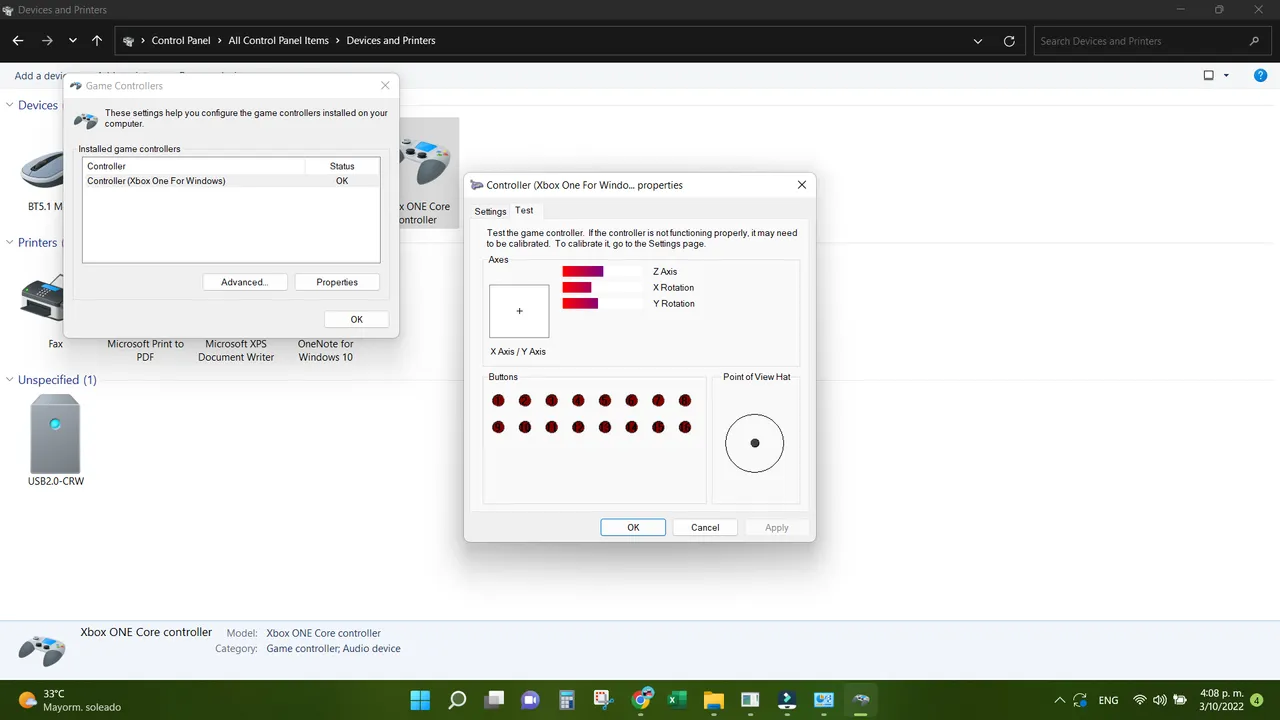Open the Windows Start menu

(x=420, y=699)
